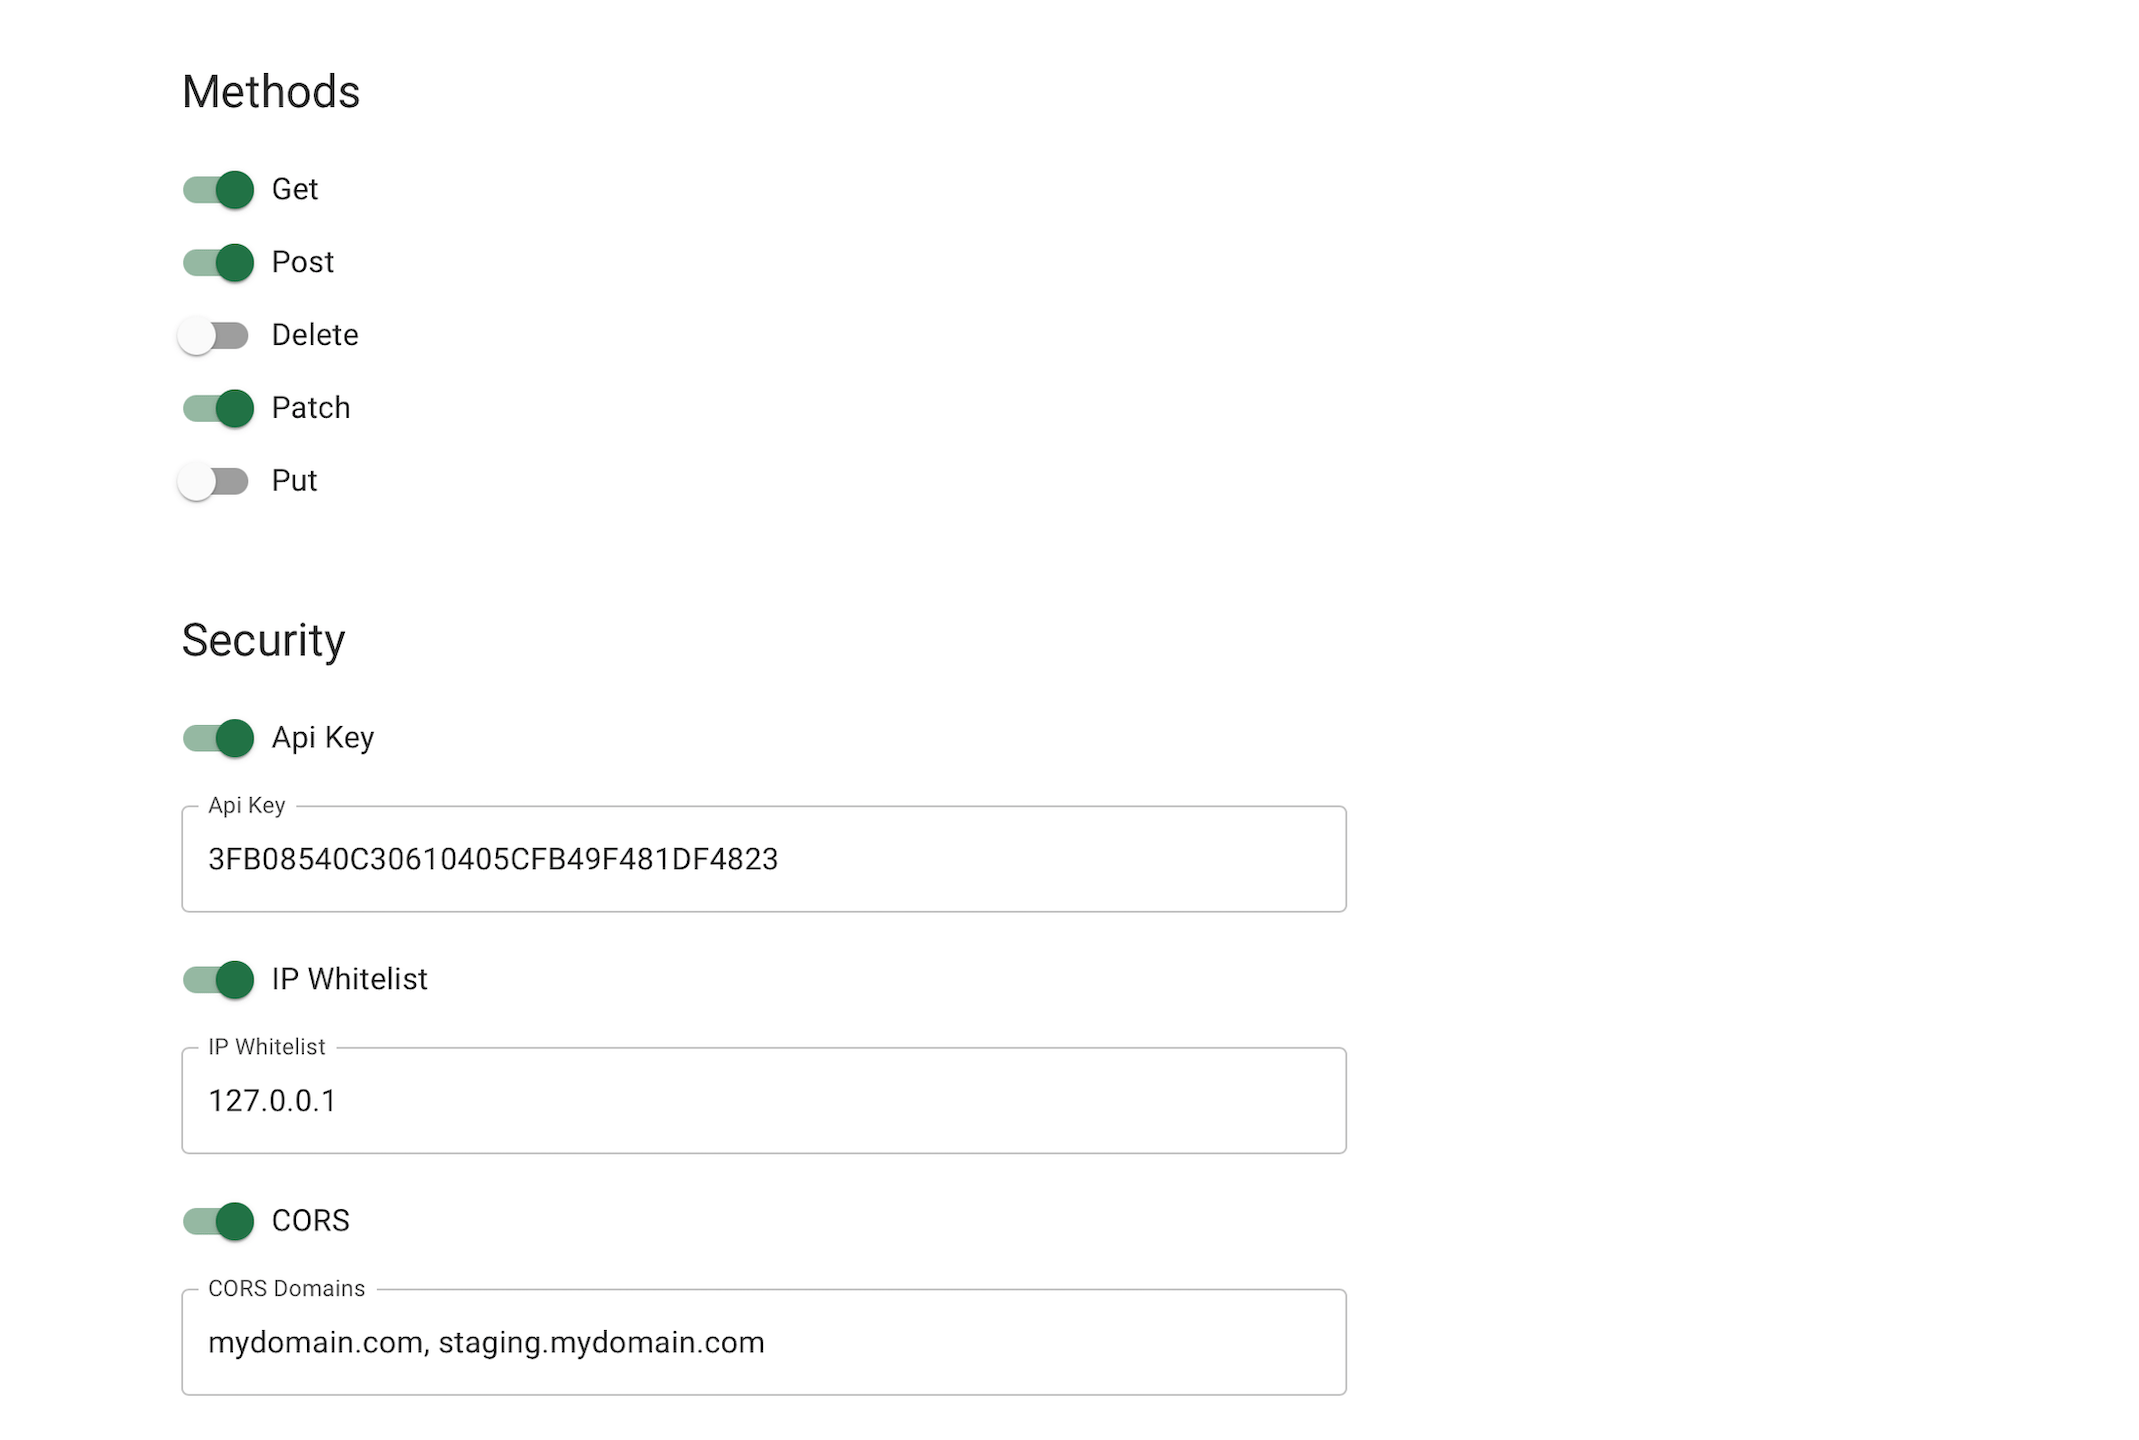The image size is (2139, 1440).
Task: Enable the Delete method switch
Action: 214,335
